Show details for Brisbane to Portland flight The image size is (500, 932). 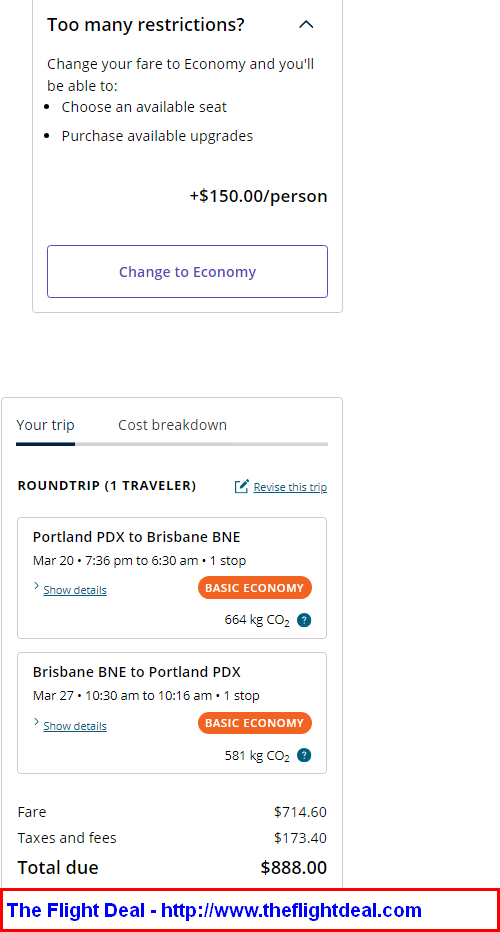pos(75,726)
